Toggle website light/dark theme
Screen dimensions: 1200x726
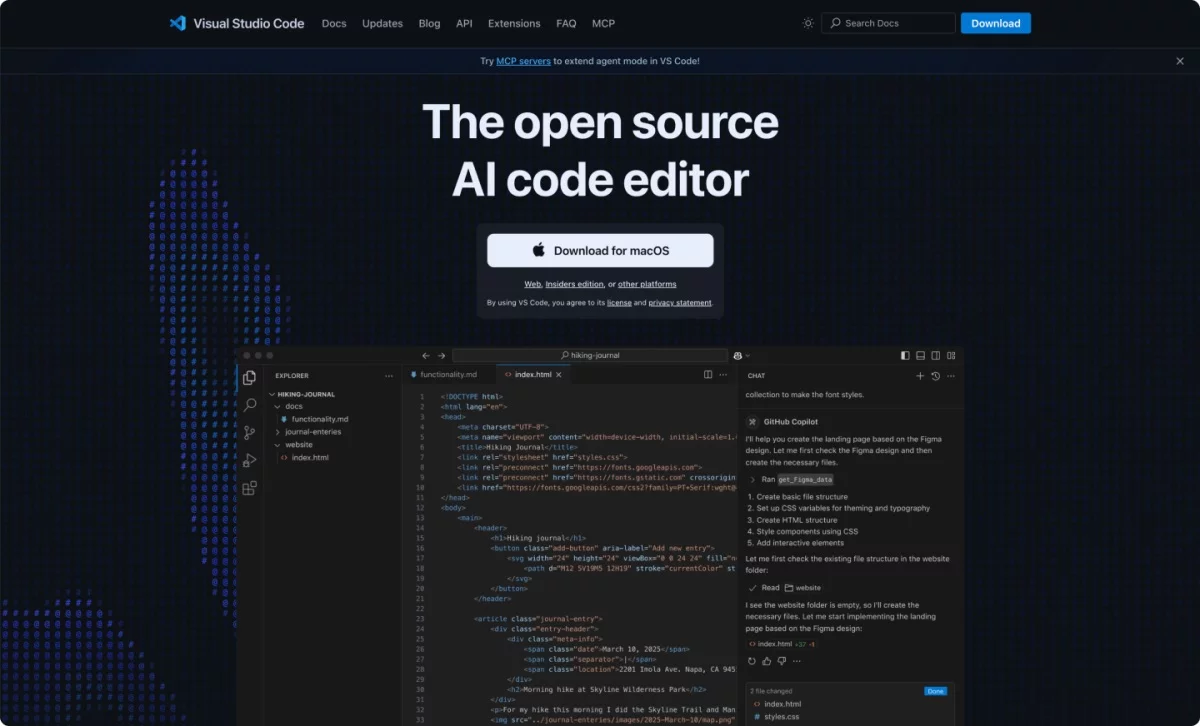coord(808,23)
